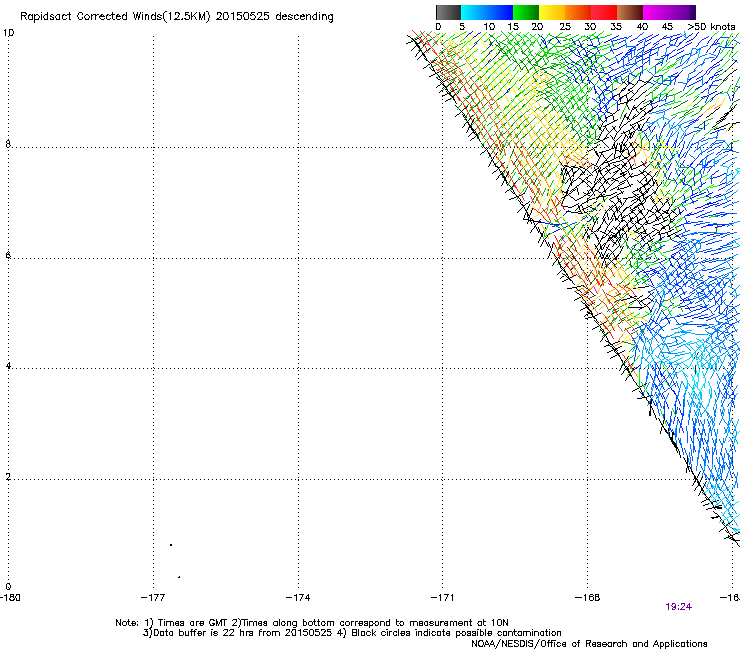Click the yellow 20-25 knots color segment
Image resolution: width=740 pixels, height=650 pixels.
552,12
